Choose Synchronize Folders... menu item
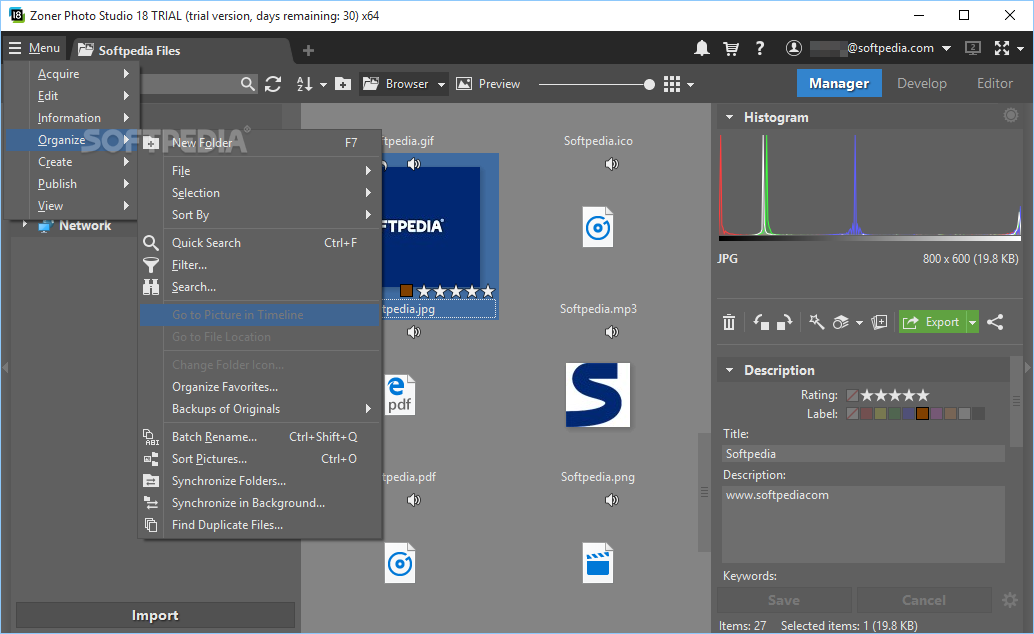Viewport: 1034px width, 634px height. (260, 481)
